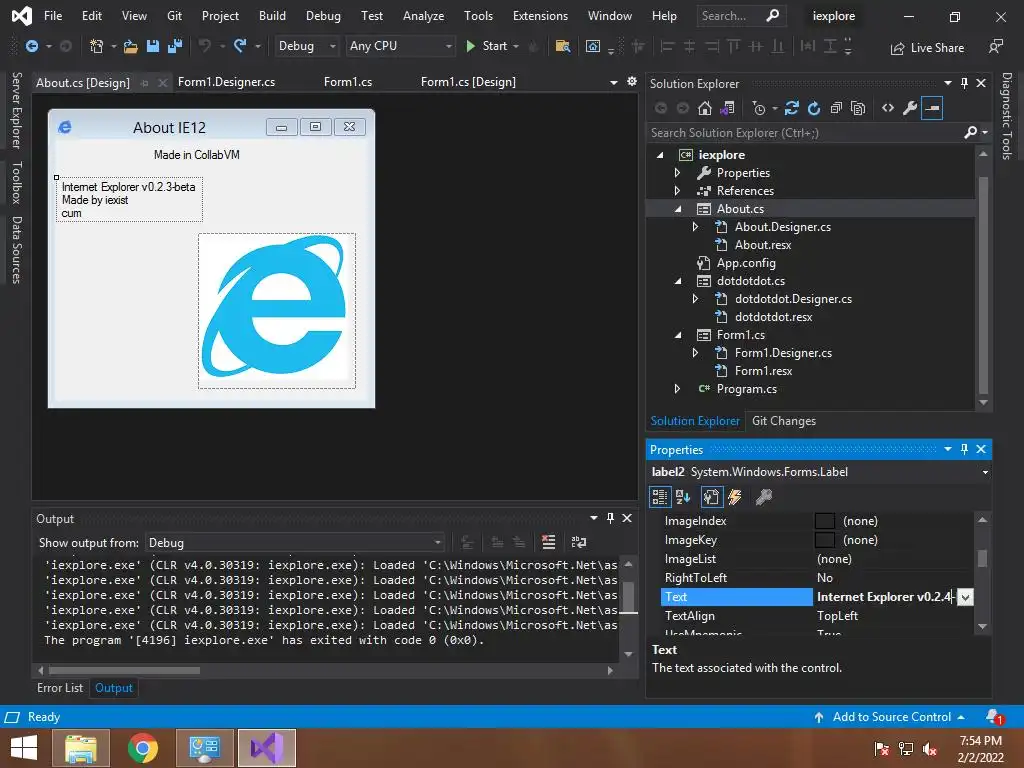This screenshot has width=1024, height=768.
Task: Expand the Form1.Designer.cs node
Action: click(696, 353)
